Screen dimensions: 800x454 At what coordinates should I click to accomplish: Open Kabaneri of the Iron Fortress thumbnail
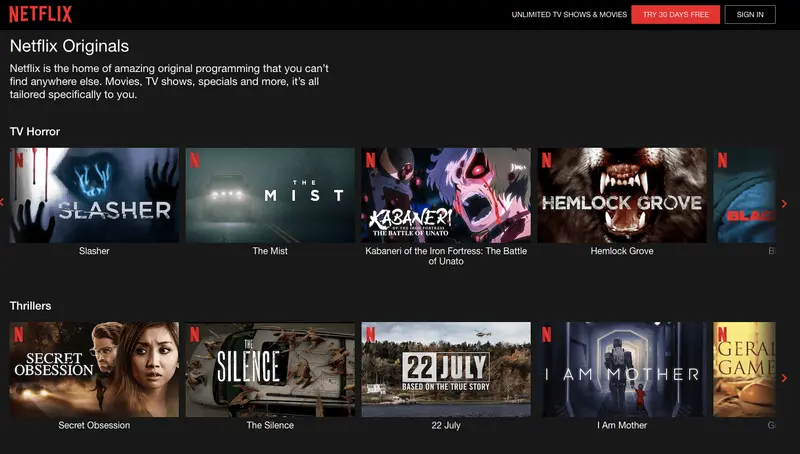click(x=446, y=195)
